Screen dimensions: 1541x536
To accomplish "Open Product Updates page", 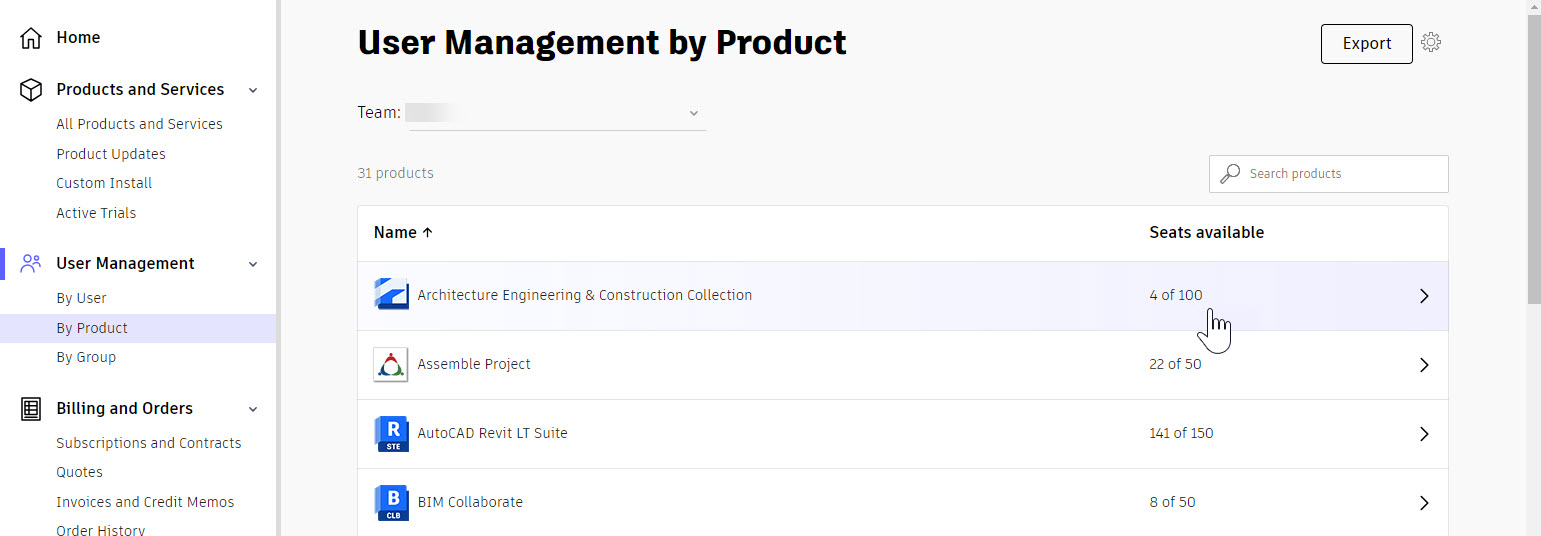I will point(111,154).
